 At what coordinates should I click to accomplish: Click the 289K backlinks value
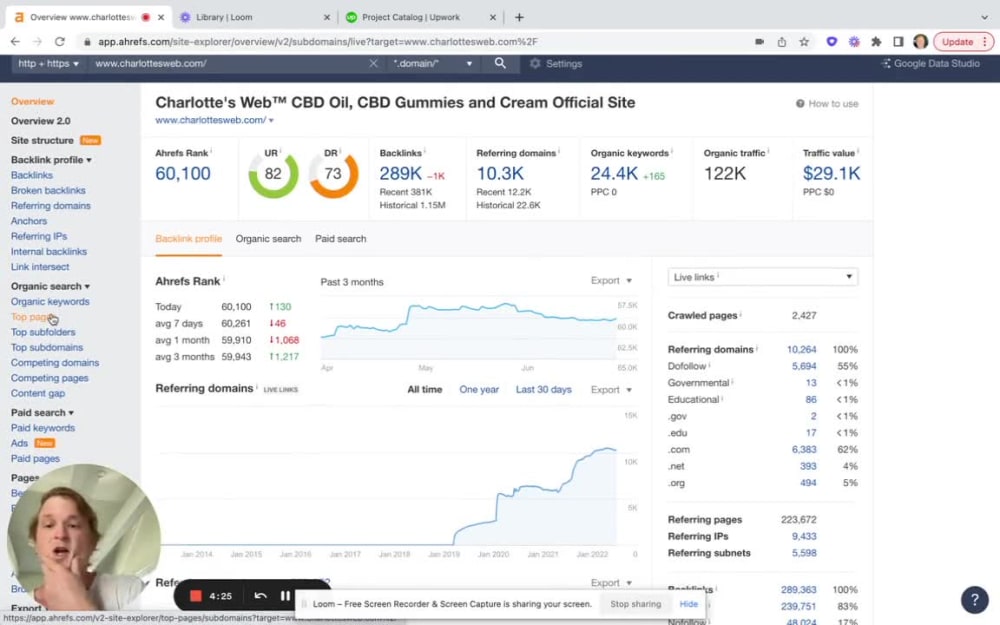401,173
